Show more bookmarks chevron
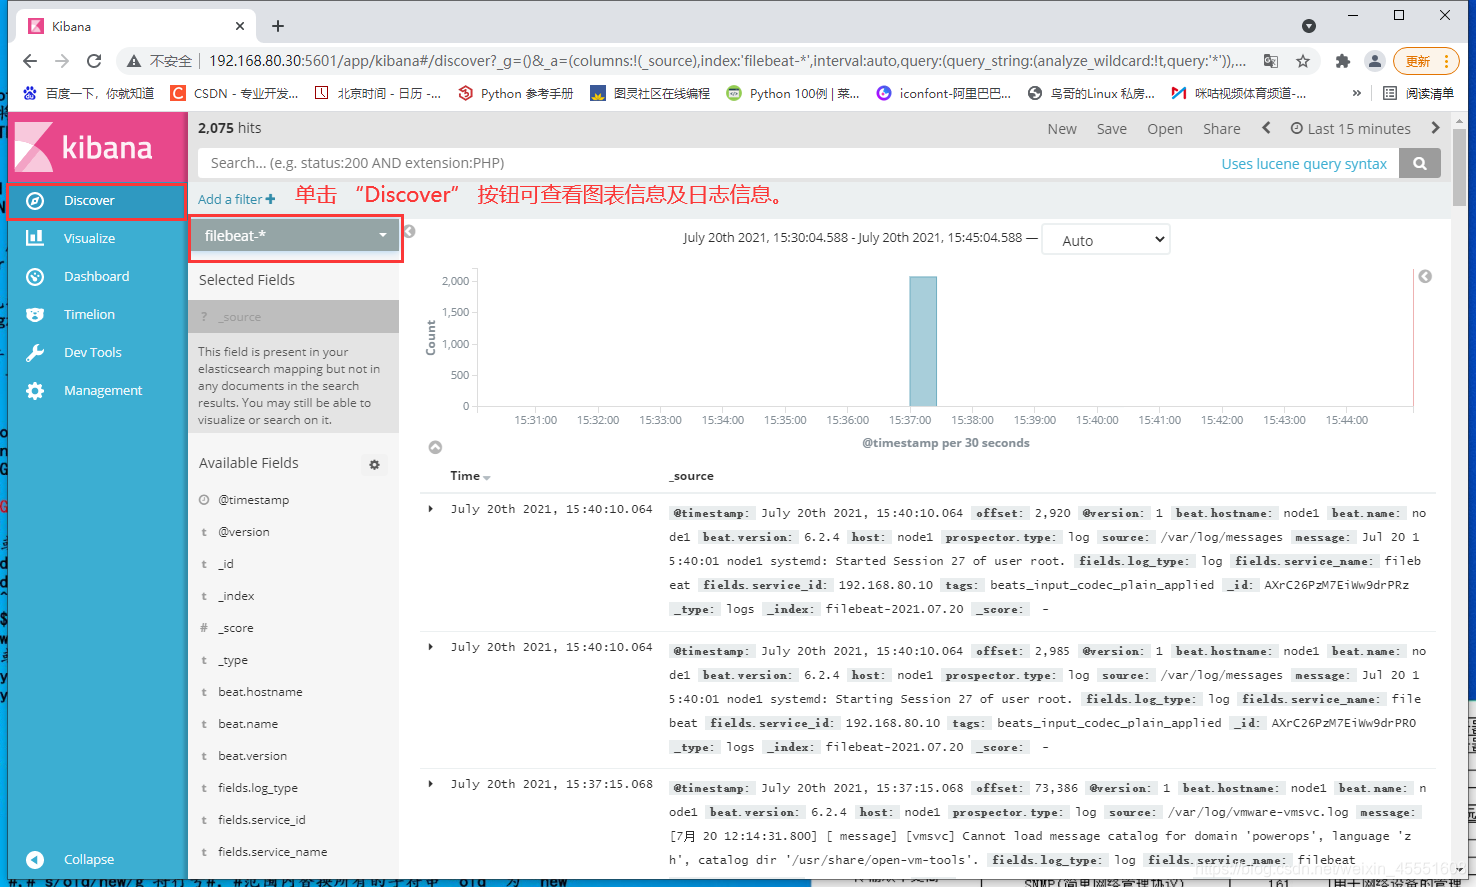The image size is (1476, 887). coord(1356,93)
